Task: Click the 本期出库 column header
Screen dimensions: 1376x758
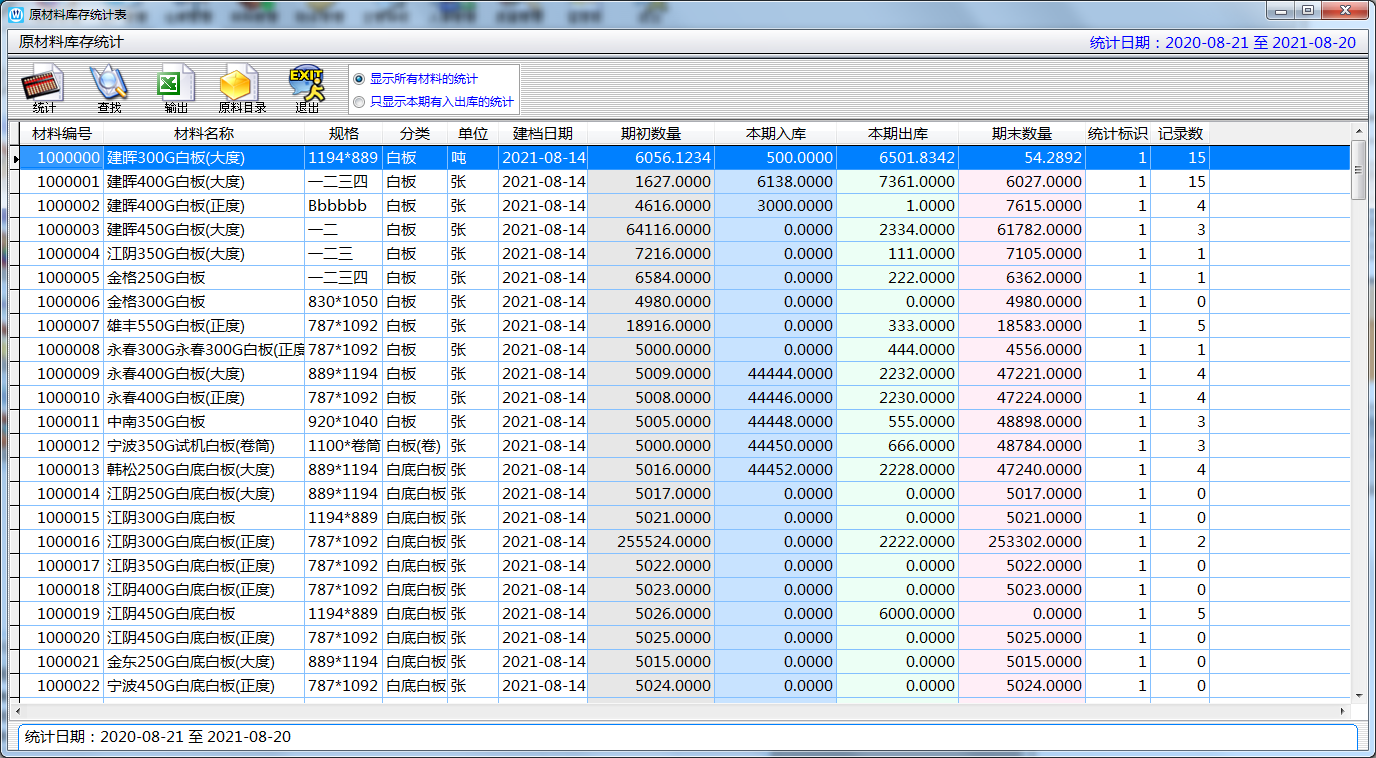Action: tap(898, 134)
